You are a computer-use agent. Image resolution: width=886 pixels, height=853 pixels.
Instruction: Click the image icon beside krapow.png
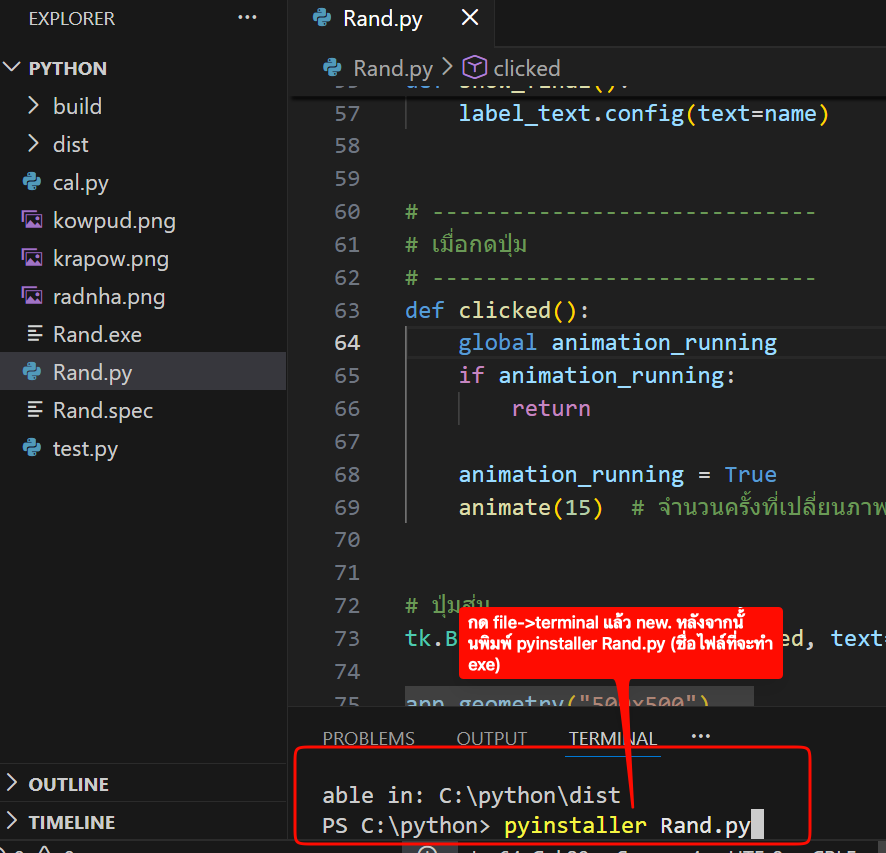(x=33, y=259)
